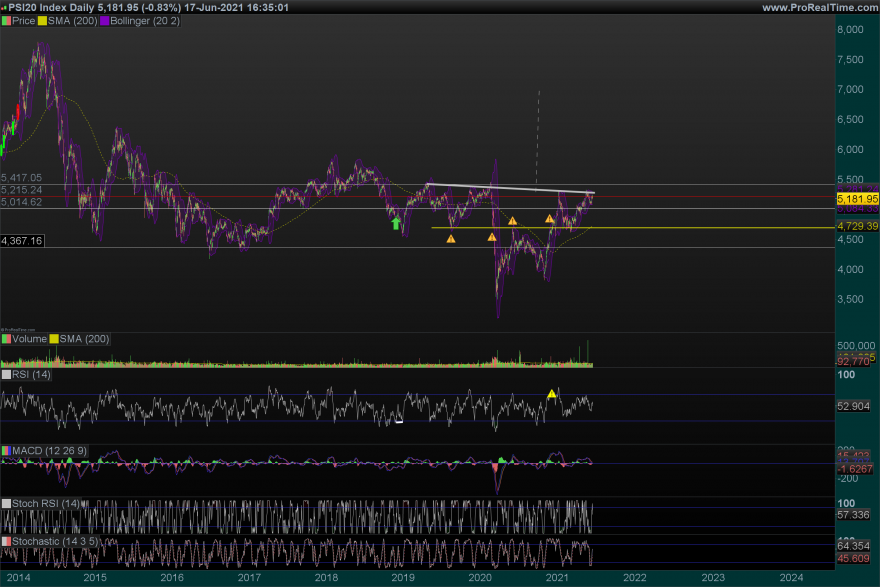Click the www.ProRealTime.com link
Screen dimensions: 880x587
click(x=819, y=7)
